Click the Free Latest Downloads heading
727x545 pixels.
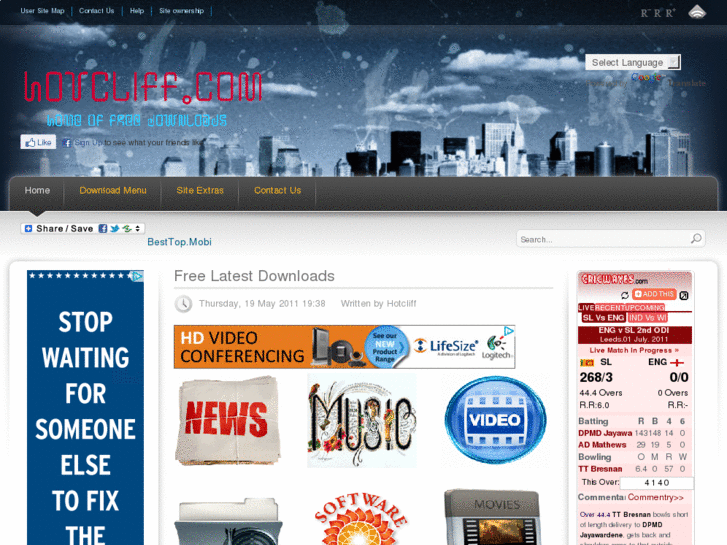click(x=254, y=276)
